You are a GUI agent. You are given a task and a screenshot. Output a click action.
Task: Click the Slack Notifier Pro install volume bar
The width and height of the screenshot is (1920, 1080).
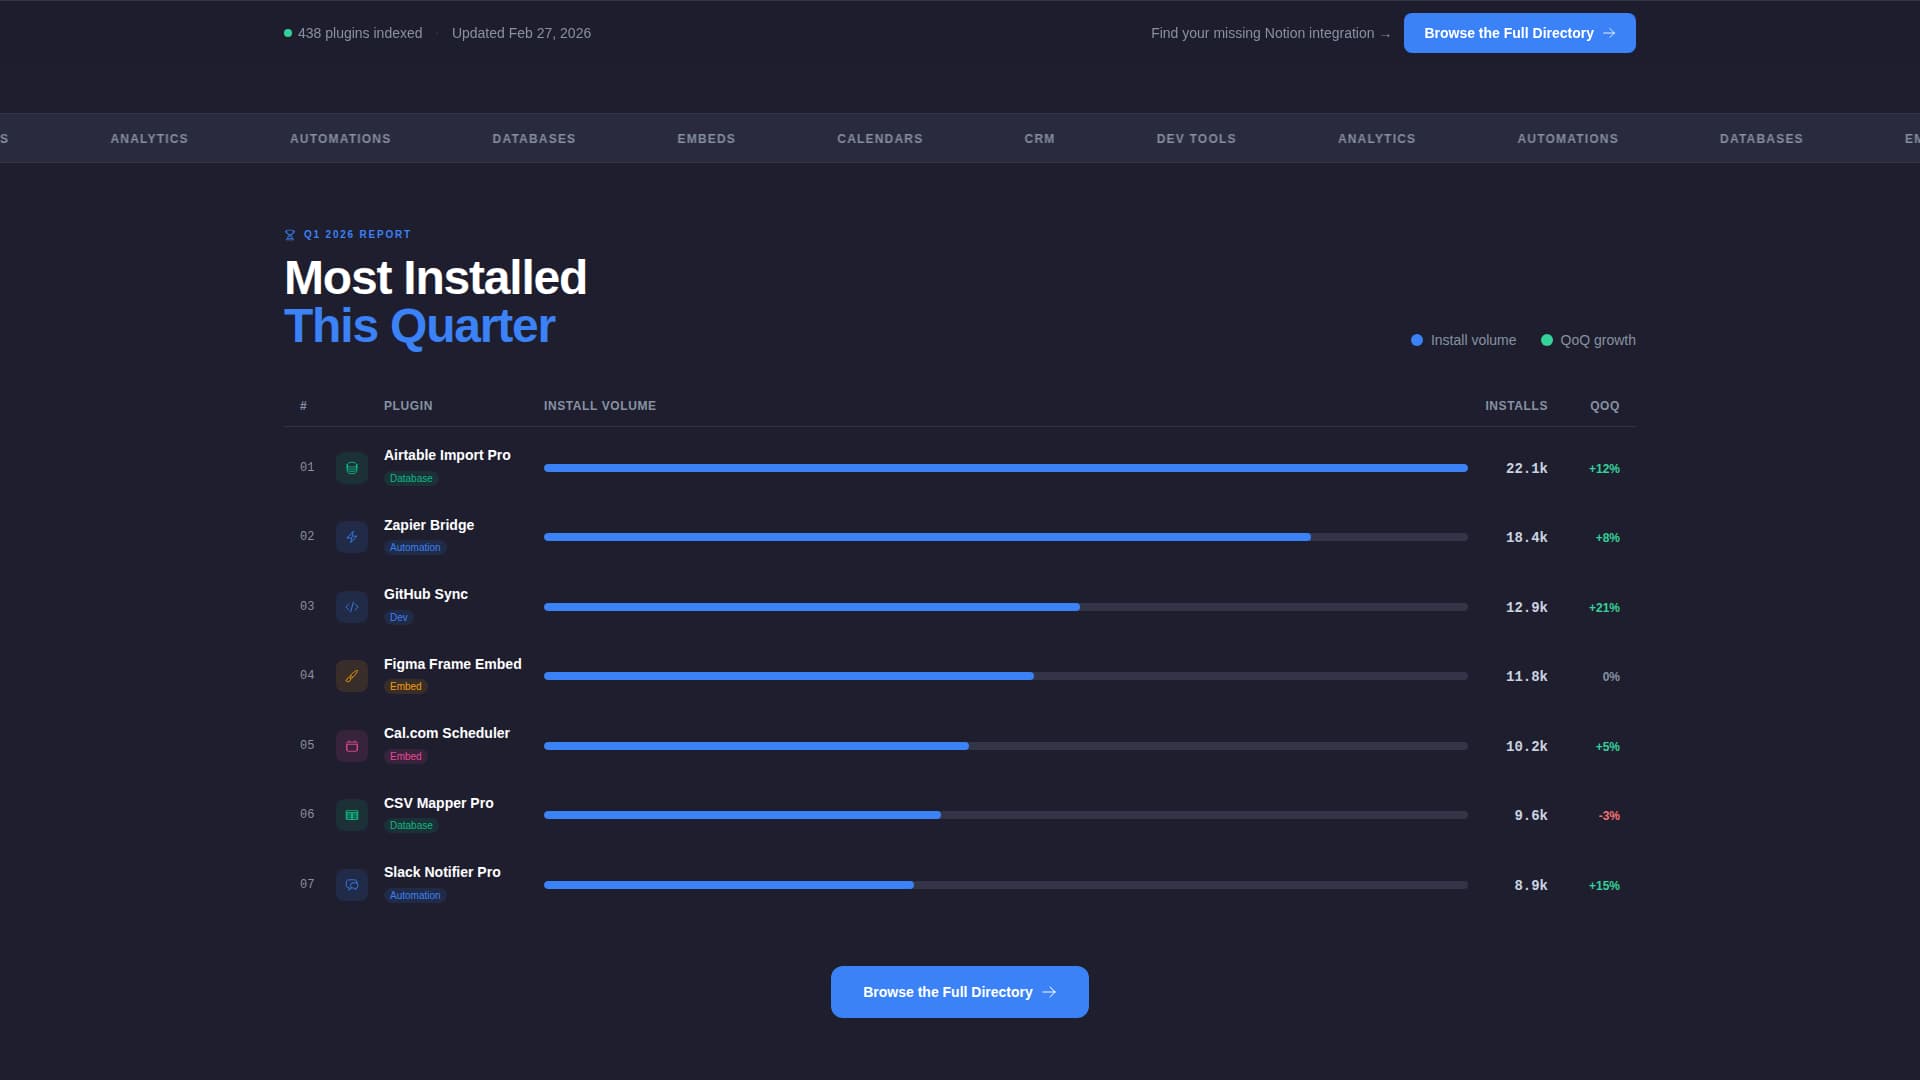1006,885
